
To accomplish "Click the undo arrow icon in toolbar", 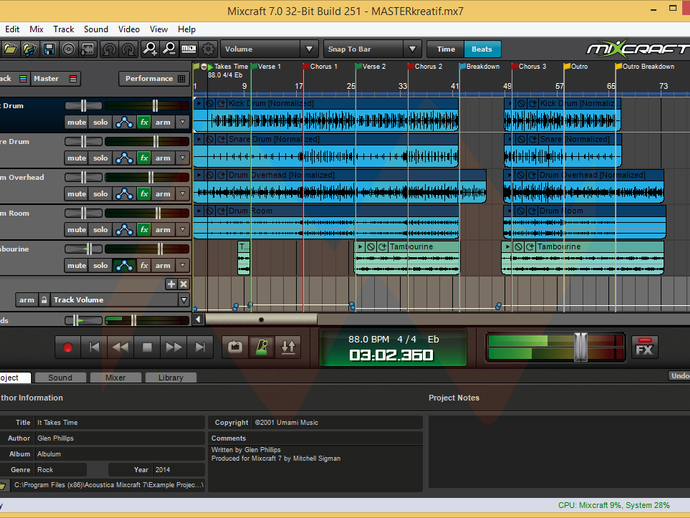I will click(109, 49).
